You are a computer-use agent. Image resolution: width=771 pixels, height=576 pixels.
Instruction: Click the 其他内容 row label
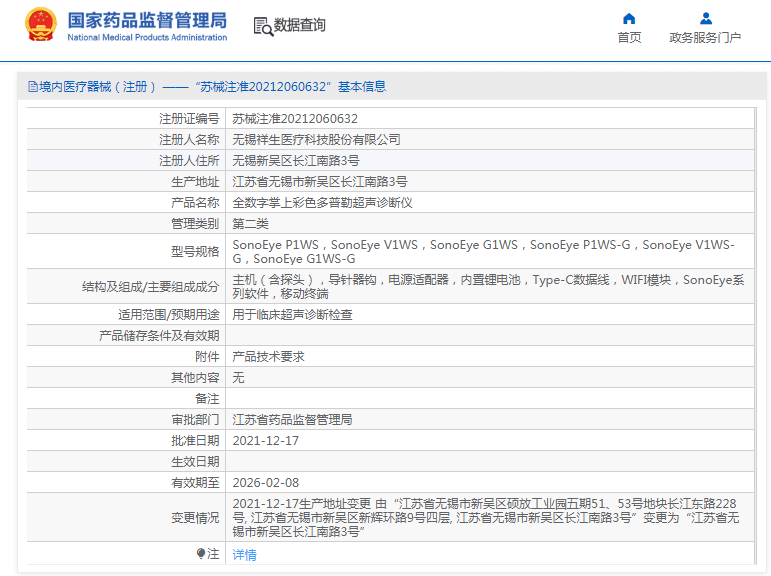pyautogui.click(x=195, y=378)
